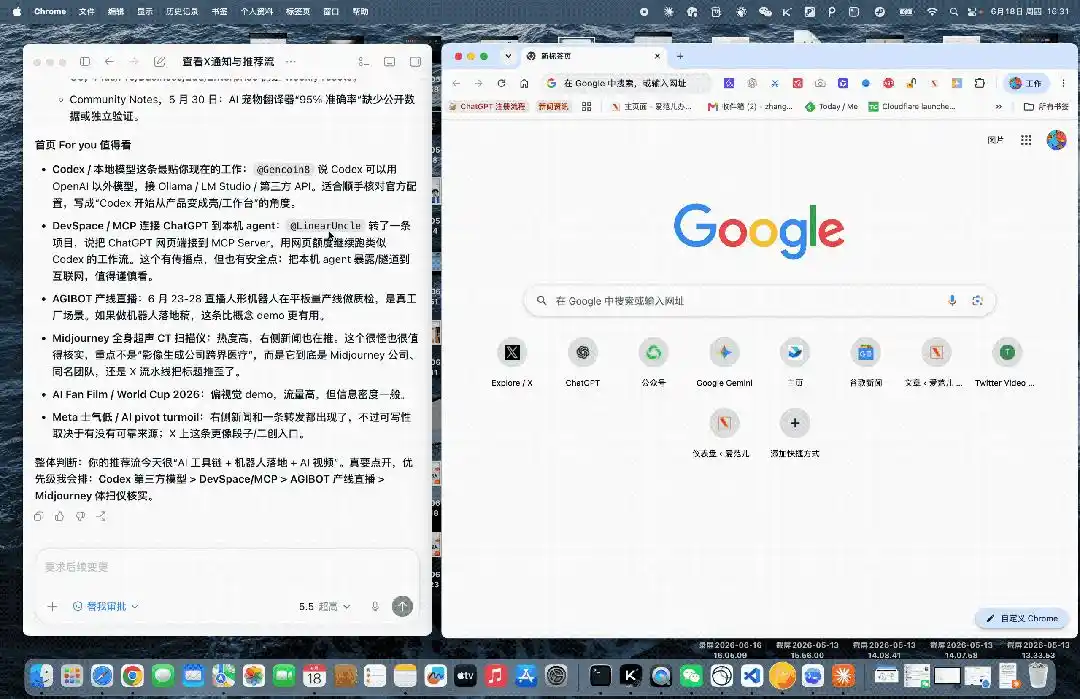1080x699 pixels.
Task: Open Google apps grid
Action: click(x=1026, y=140)
